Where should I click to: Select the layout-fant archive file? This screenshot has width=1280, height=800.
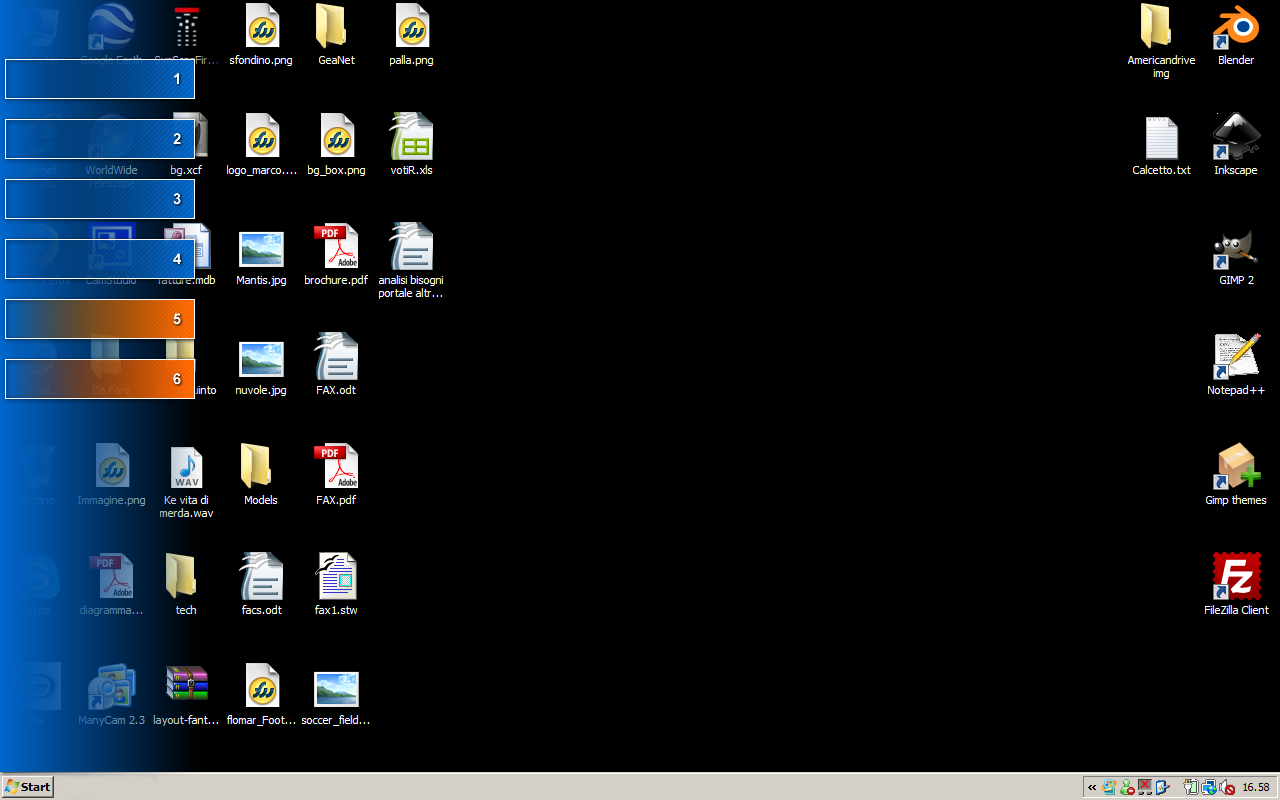coord(186,695)
